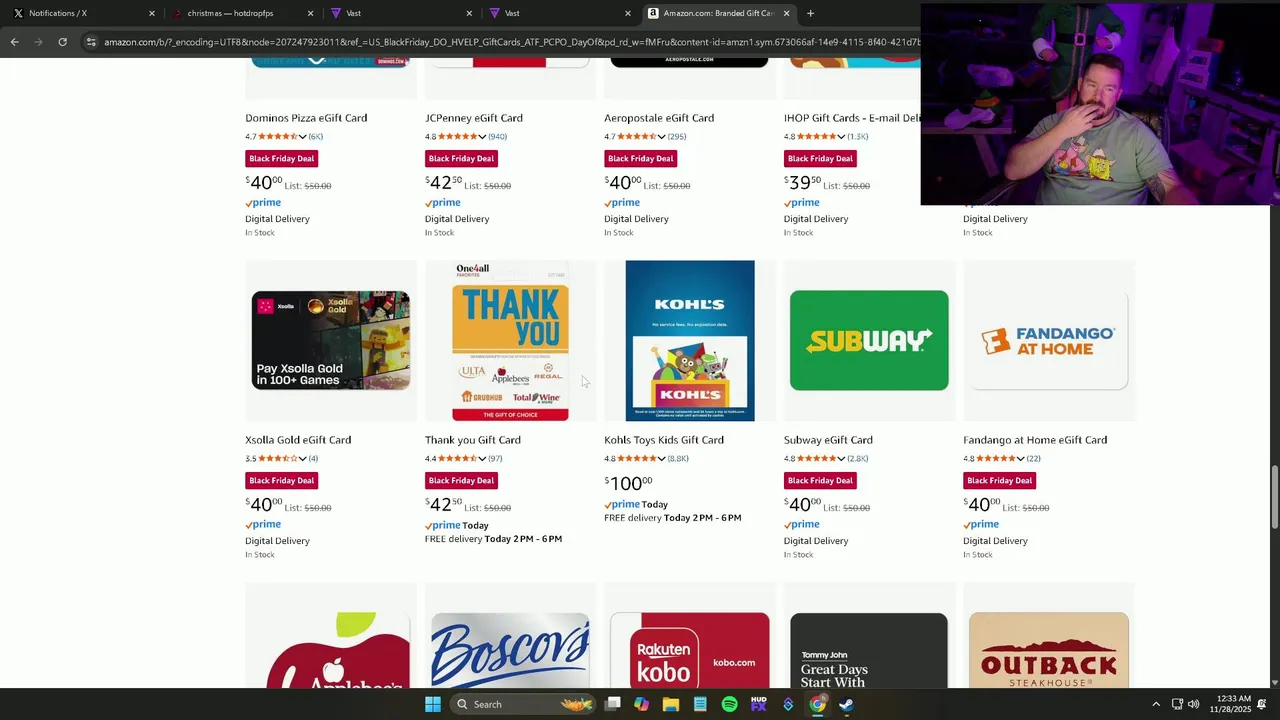The height and width of the screenshot is (720, 1280).
Task: Expand Dominos Pizza rating dropdown
Action: [303, 137]
